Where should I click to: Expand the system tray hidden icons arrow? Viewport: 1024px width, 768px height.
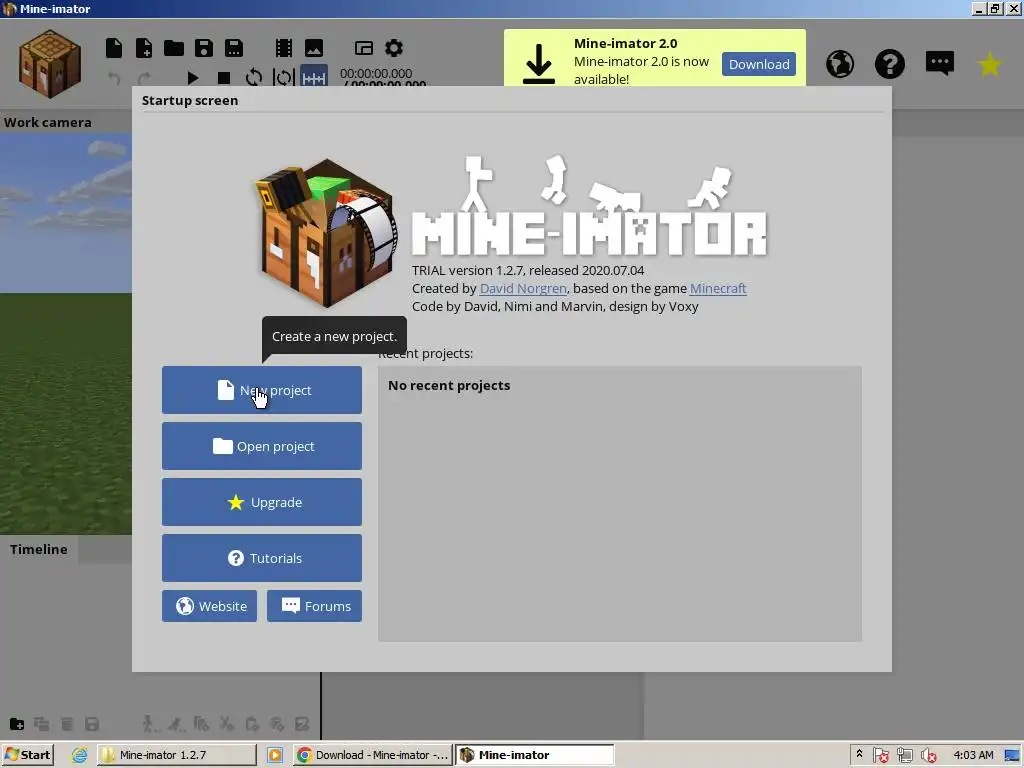point(859,754)
